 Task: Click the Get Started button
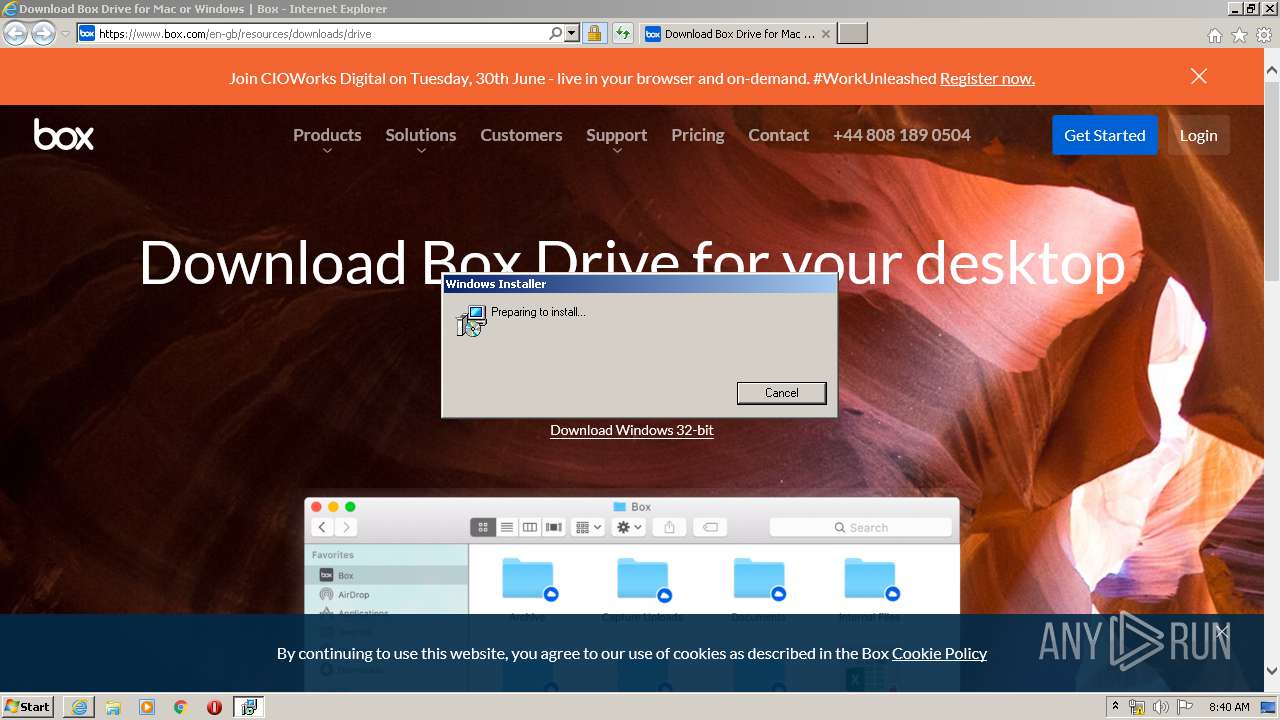tap(1104, 135)
